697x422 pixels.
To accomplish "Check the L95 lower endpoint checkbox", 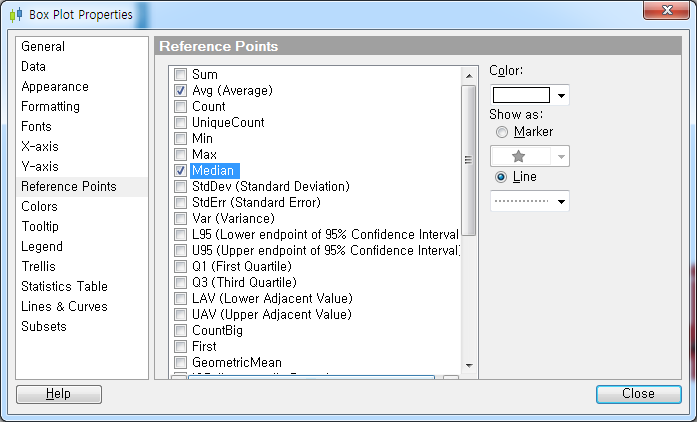I will click(x=180, y=234).
